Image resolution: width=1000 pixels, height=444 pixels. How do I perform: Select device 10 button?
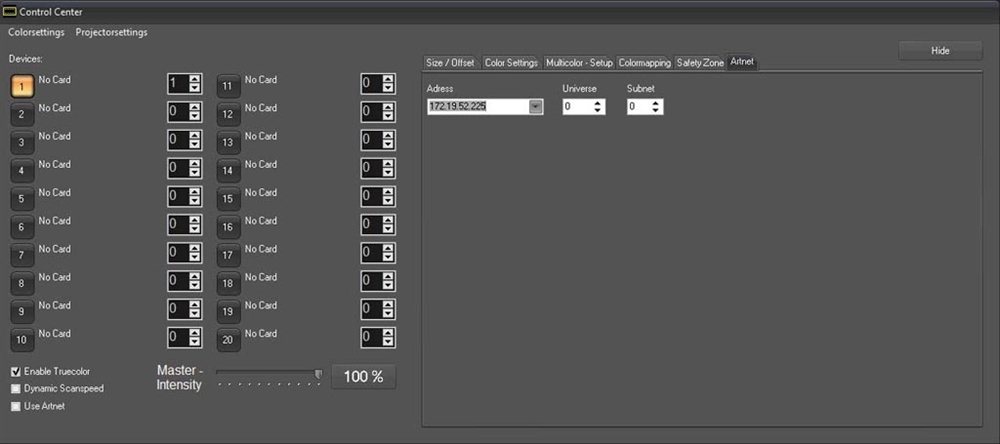point(23,340)
